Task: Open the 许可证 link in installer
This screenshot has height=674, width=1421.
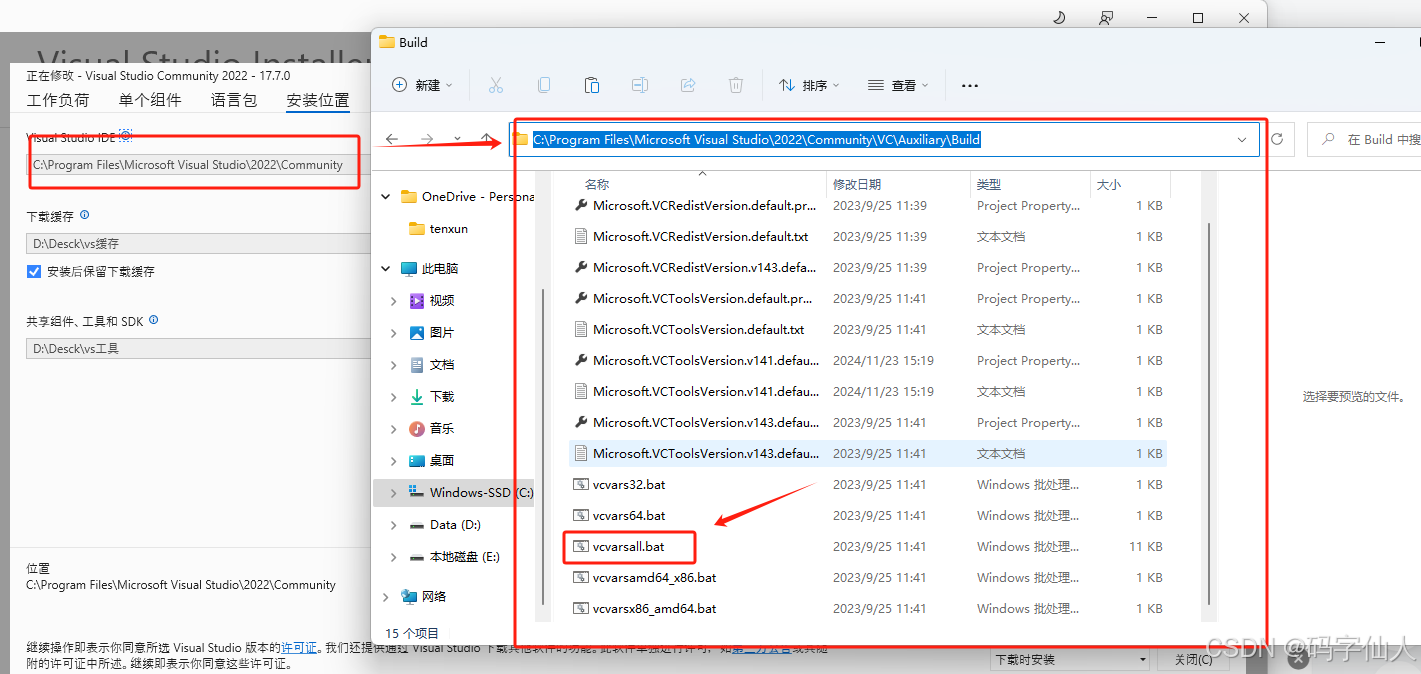Action: (299, 648)
